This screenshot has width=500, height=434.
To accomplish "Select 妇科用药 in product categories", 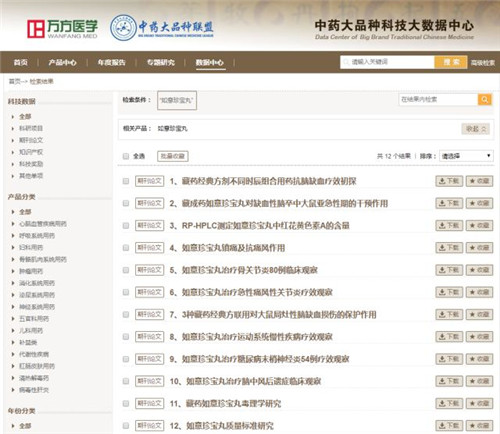I will click(x=31, y=247).
